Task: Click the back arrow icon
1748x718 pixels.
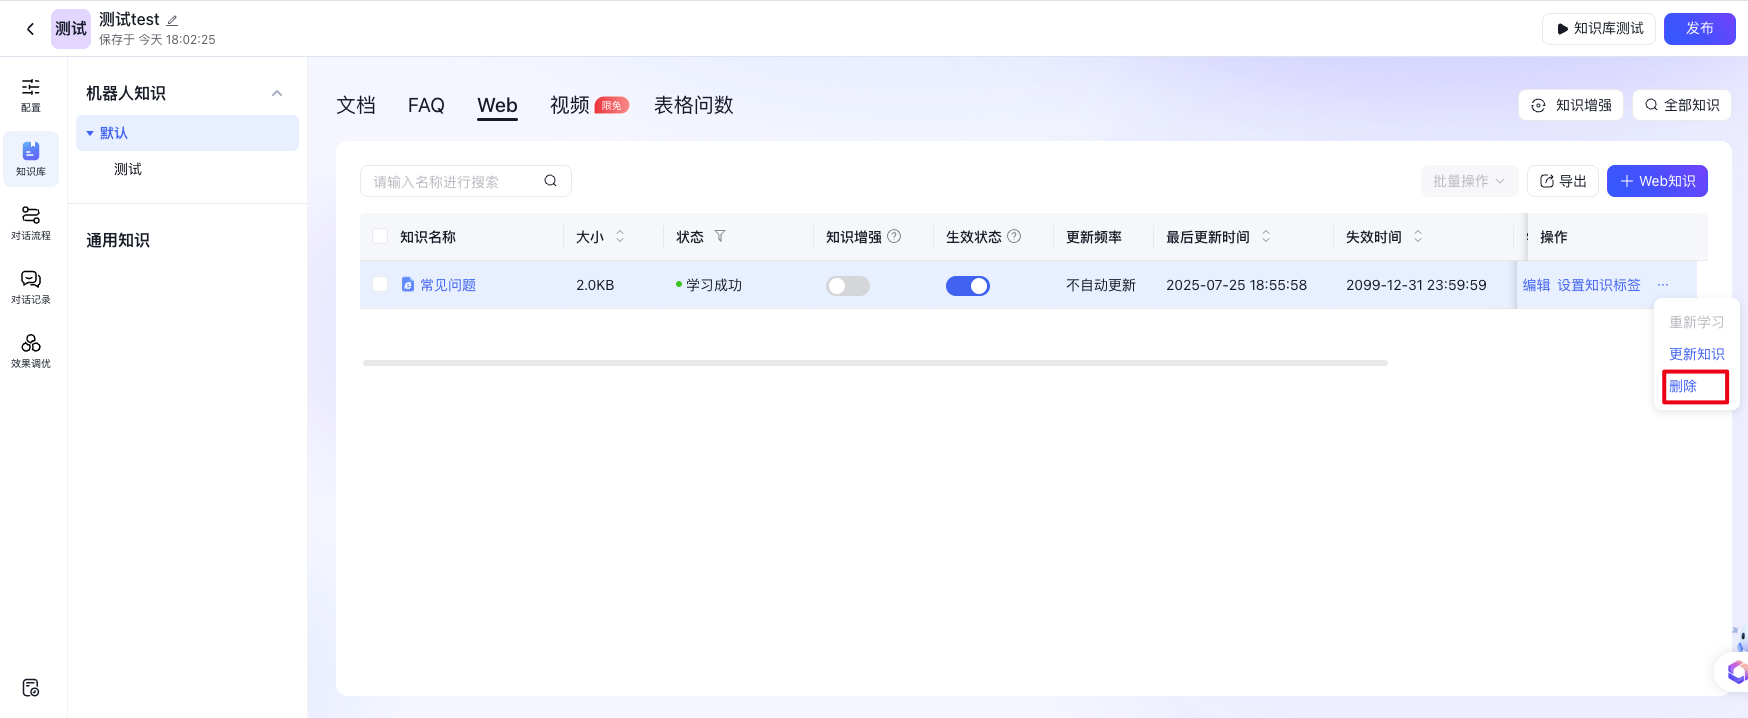Action: click(30, 29)
